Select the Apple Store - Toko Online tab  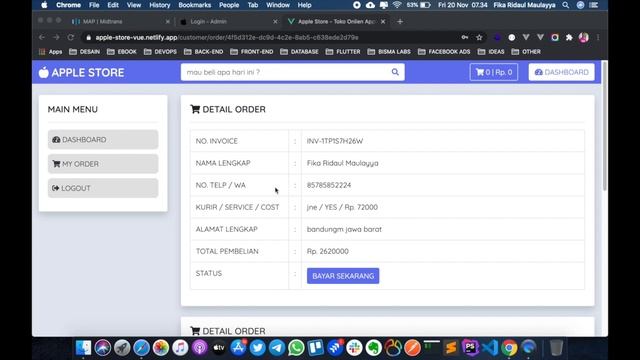pos(336,22)
